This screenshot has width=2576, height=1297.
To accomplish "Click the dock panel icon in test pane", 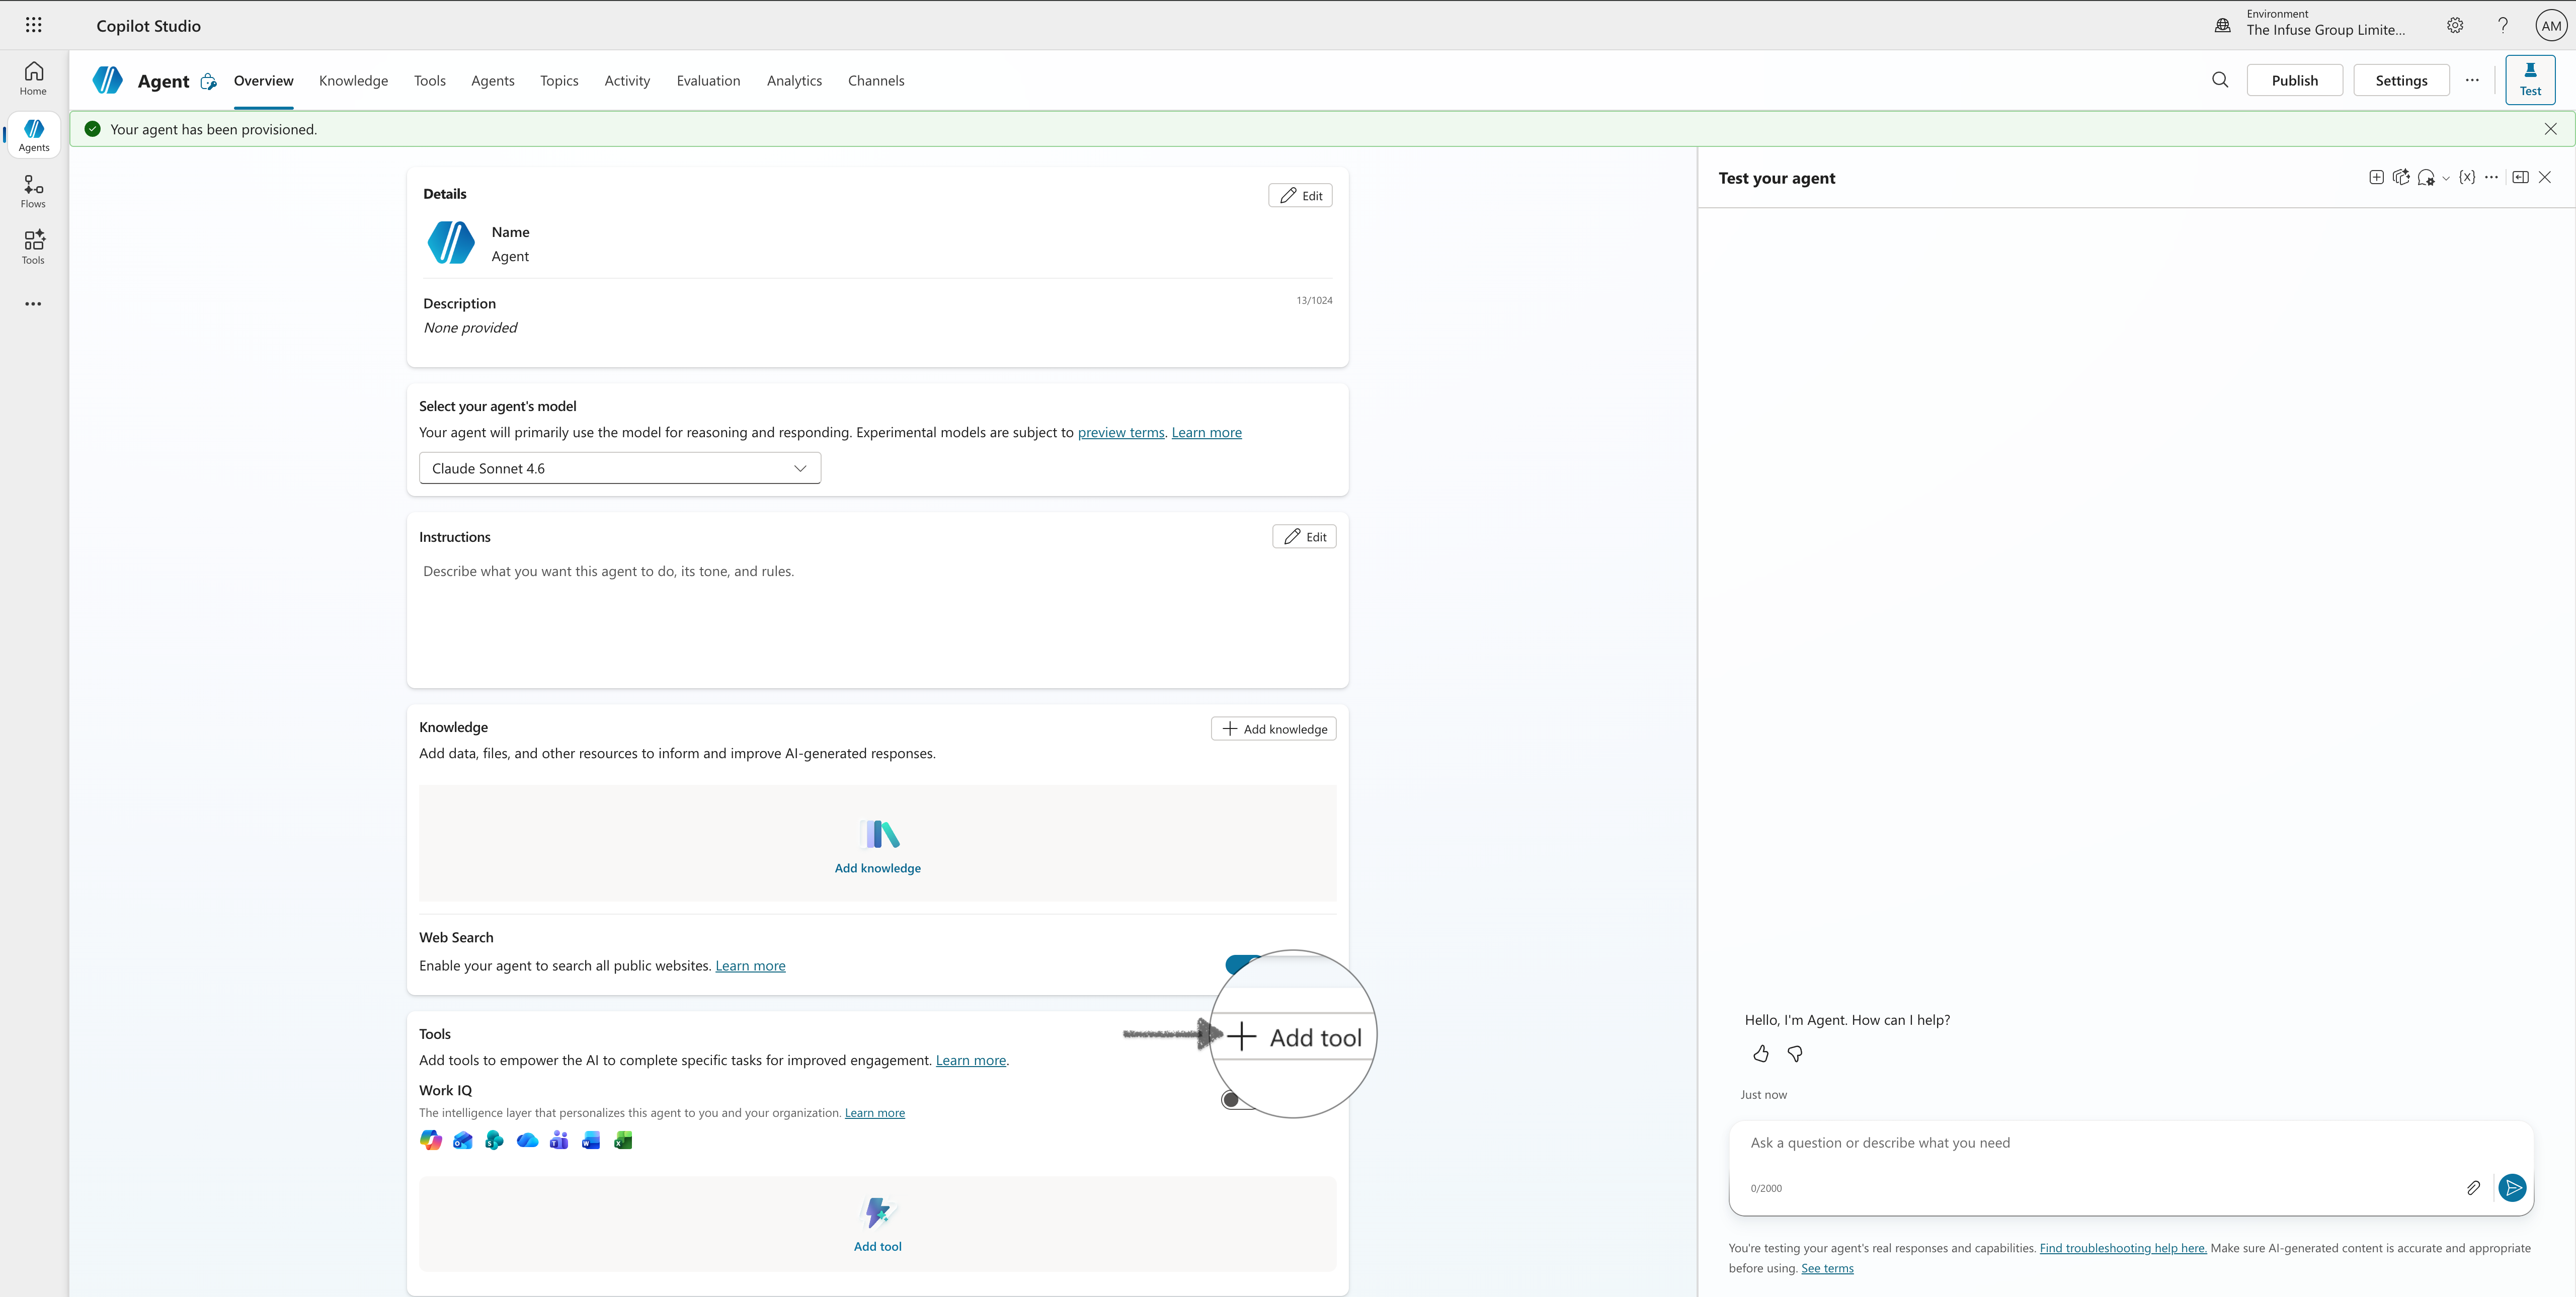I will click(2520, 177).
